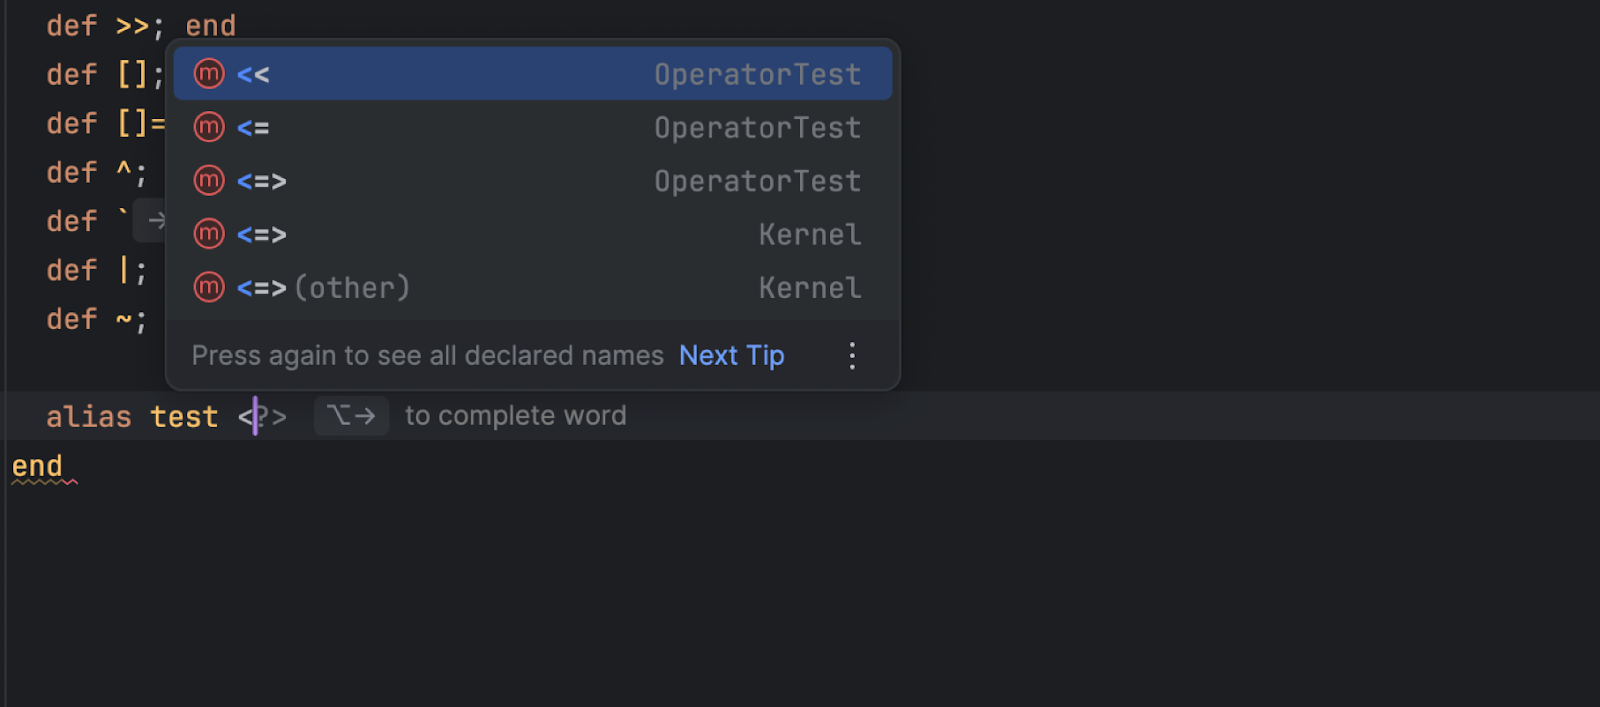
Task: Choose the <= completion suggestion text
Action: click(x=253, y=128)
